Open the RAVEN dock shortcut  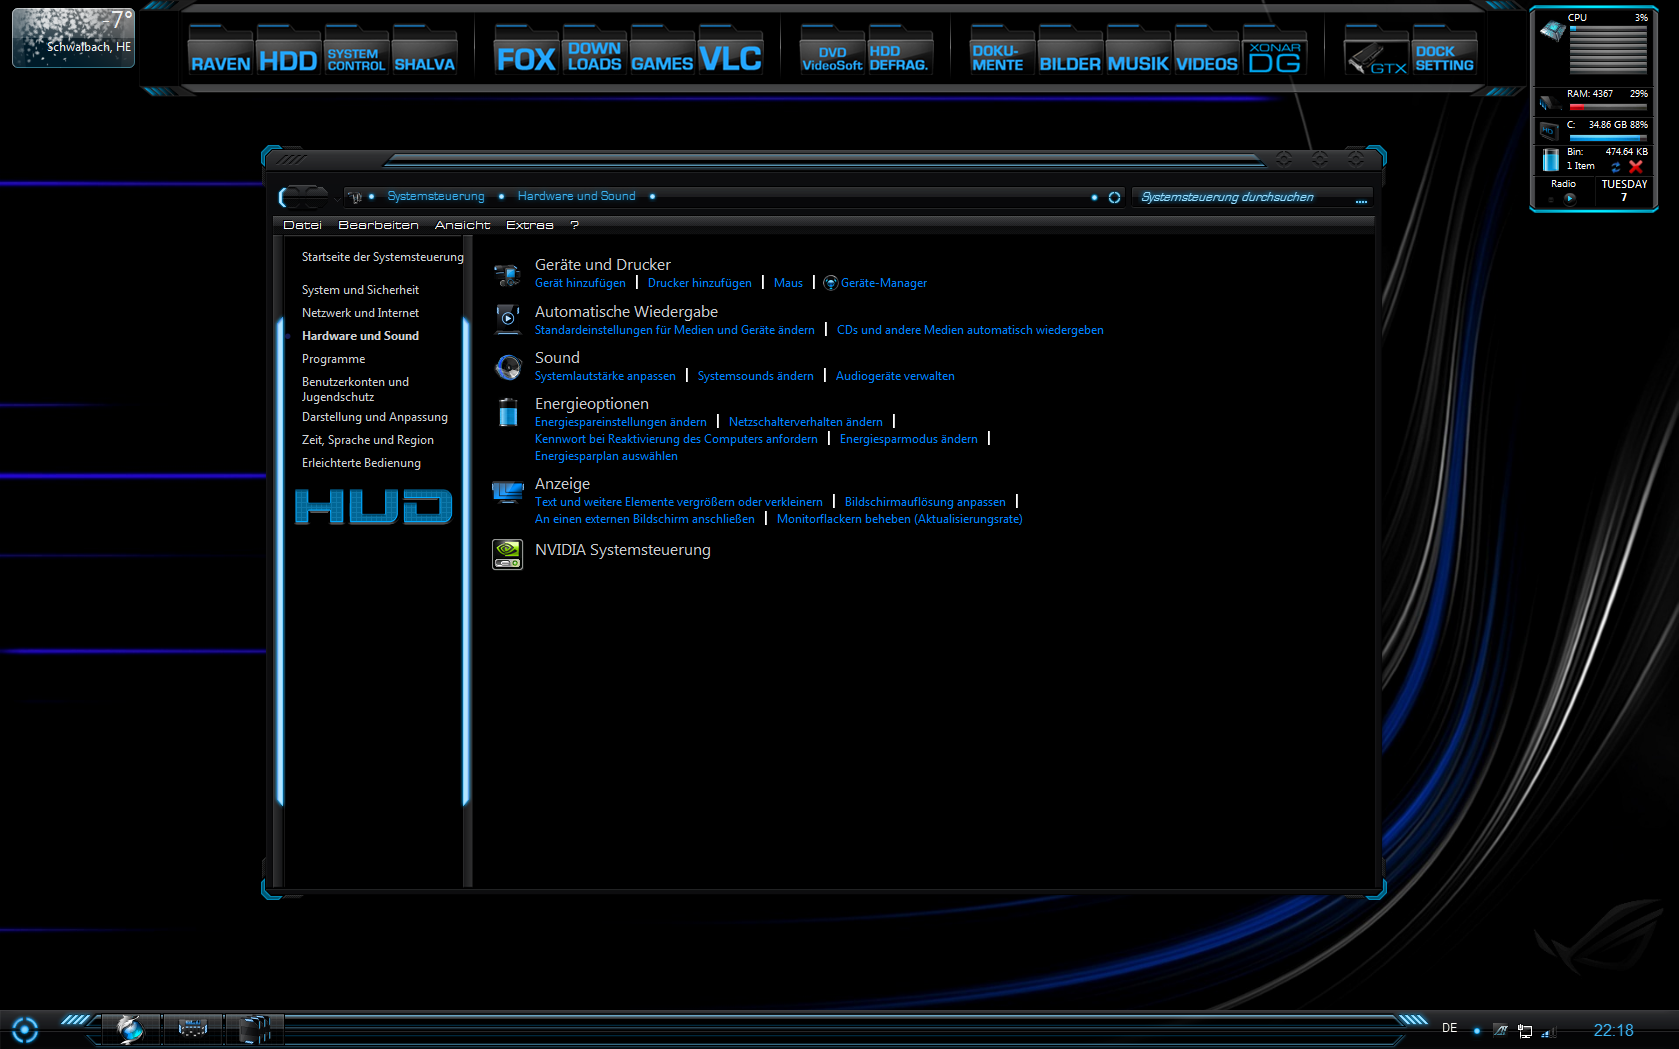[x=221, y=52]
